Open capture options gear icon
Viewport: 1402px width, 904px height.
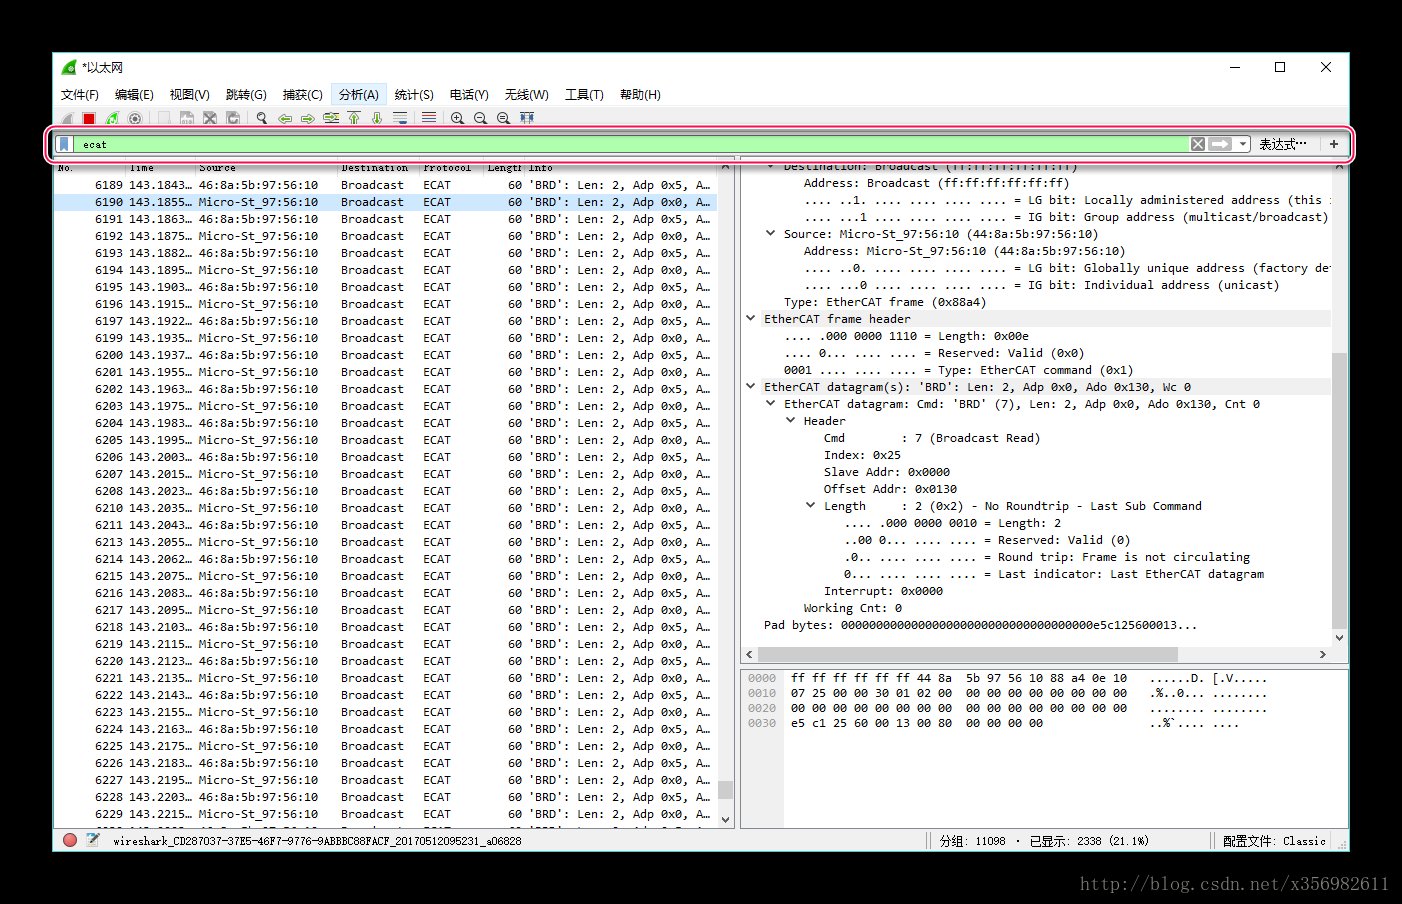(x=135, y=118)
